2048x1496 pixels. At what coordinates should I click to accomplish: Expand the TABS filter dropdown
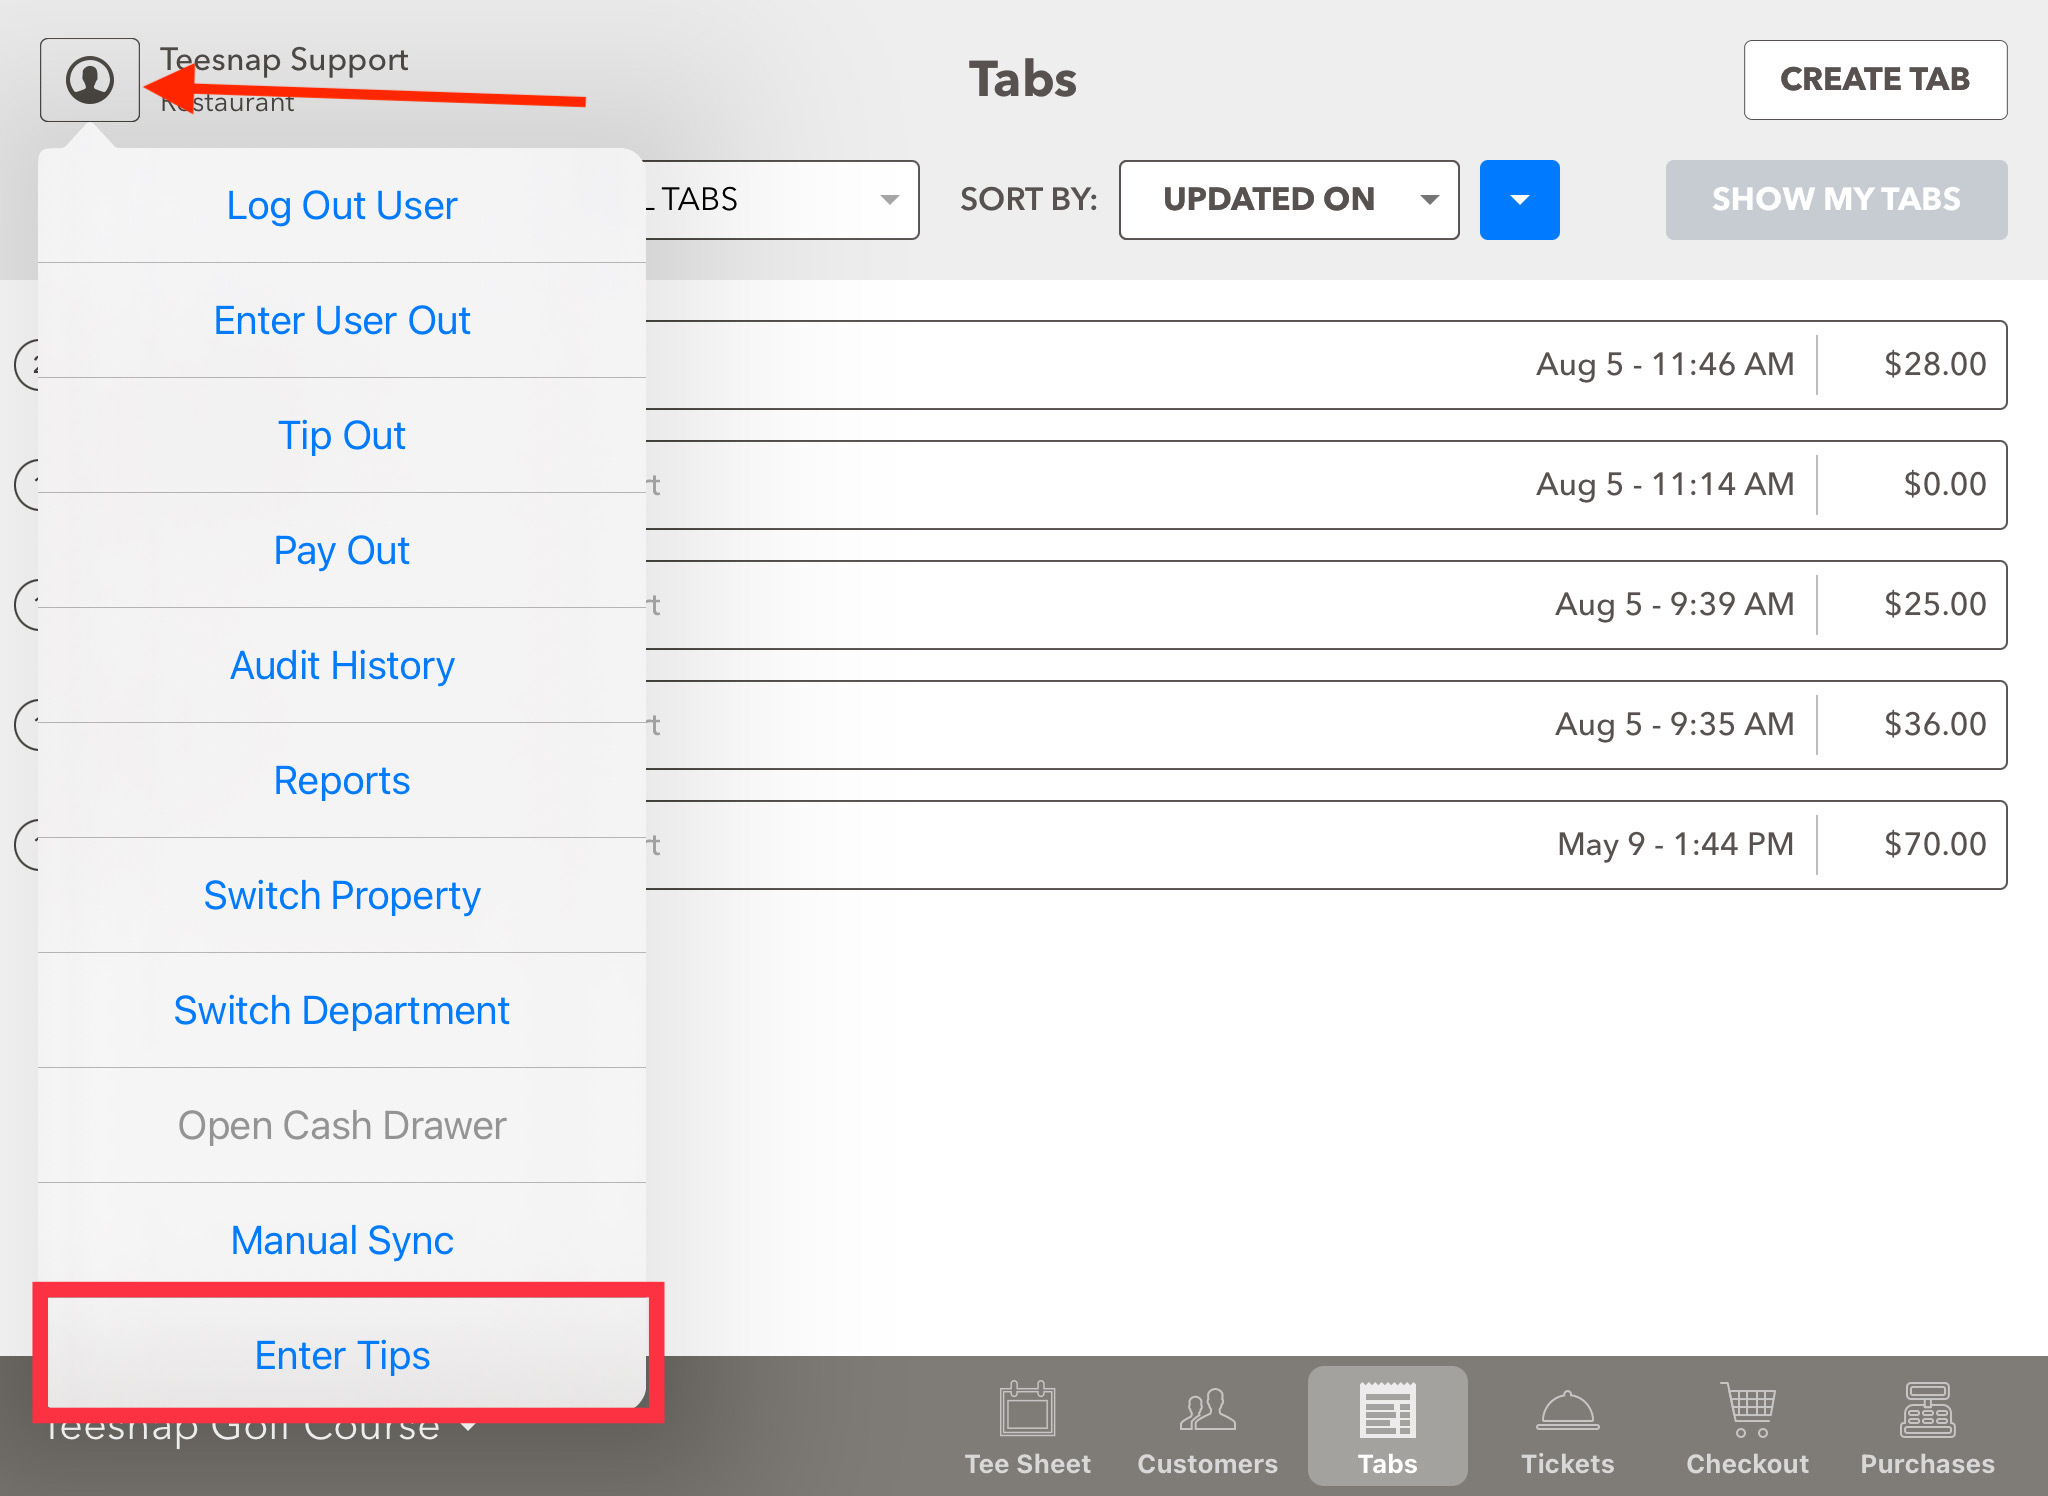tap(782, 200)
